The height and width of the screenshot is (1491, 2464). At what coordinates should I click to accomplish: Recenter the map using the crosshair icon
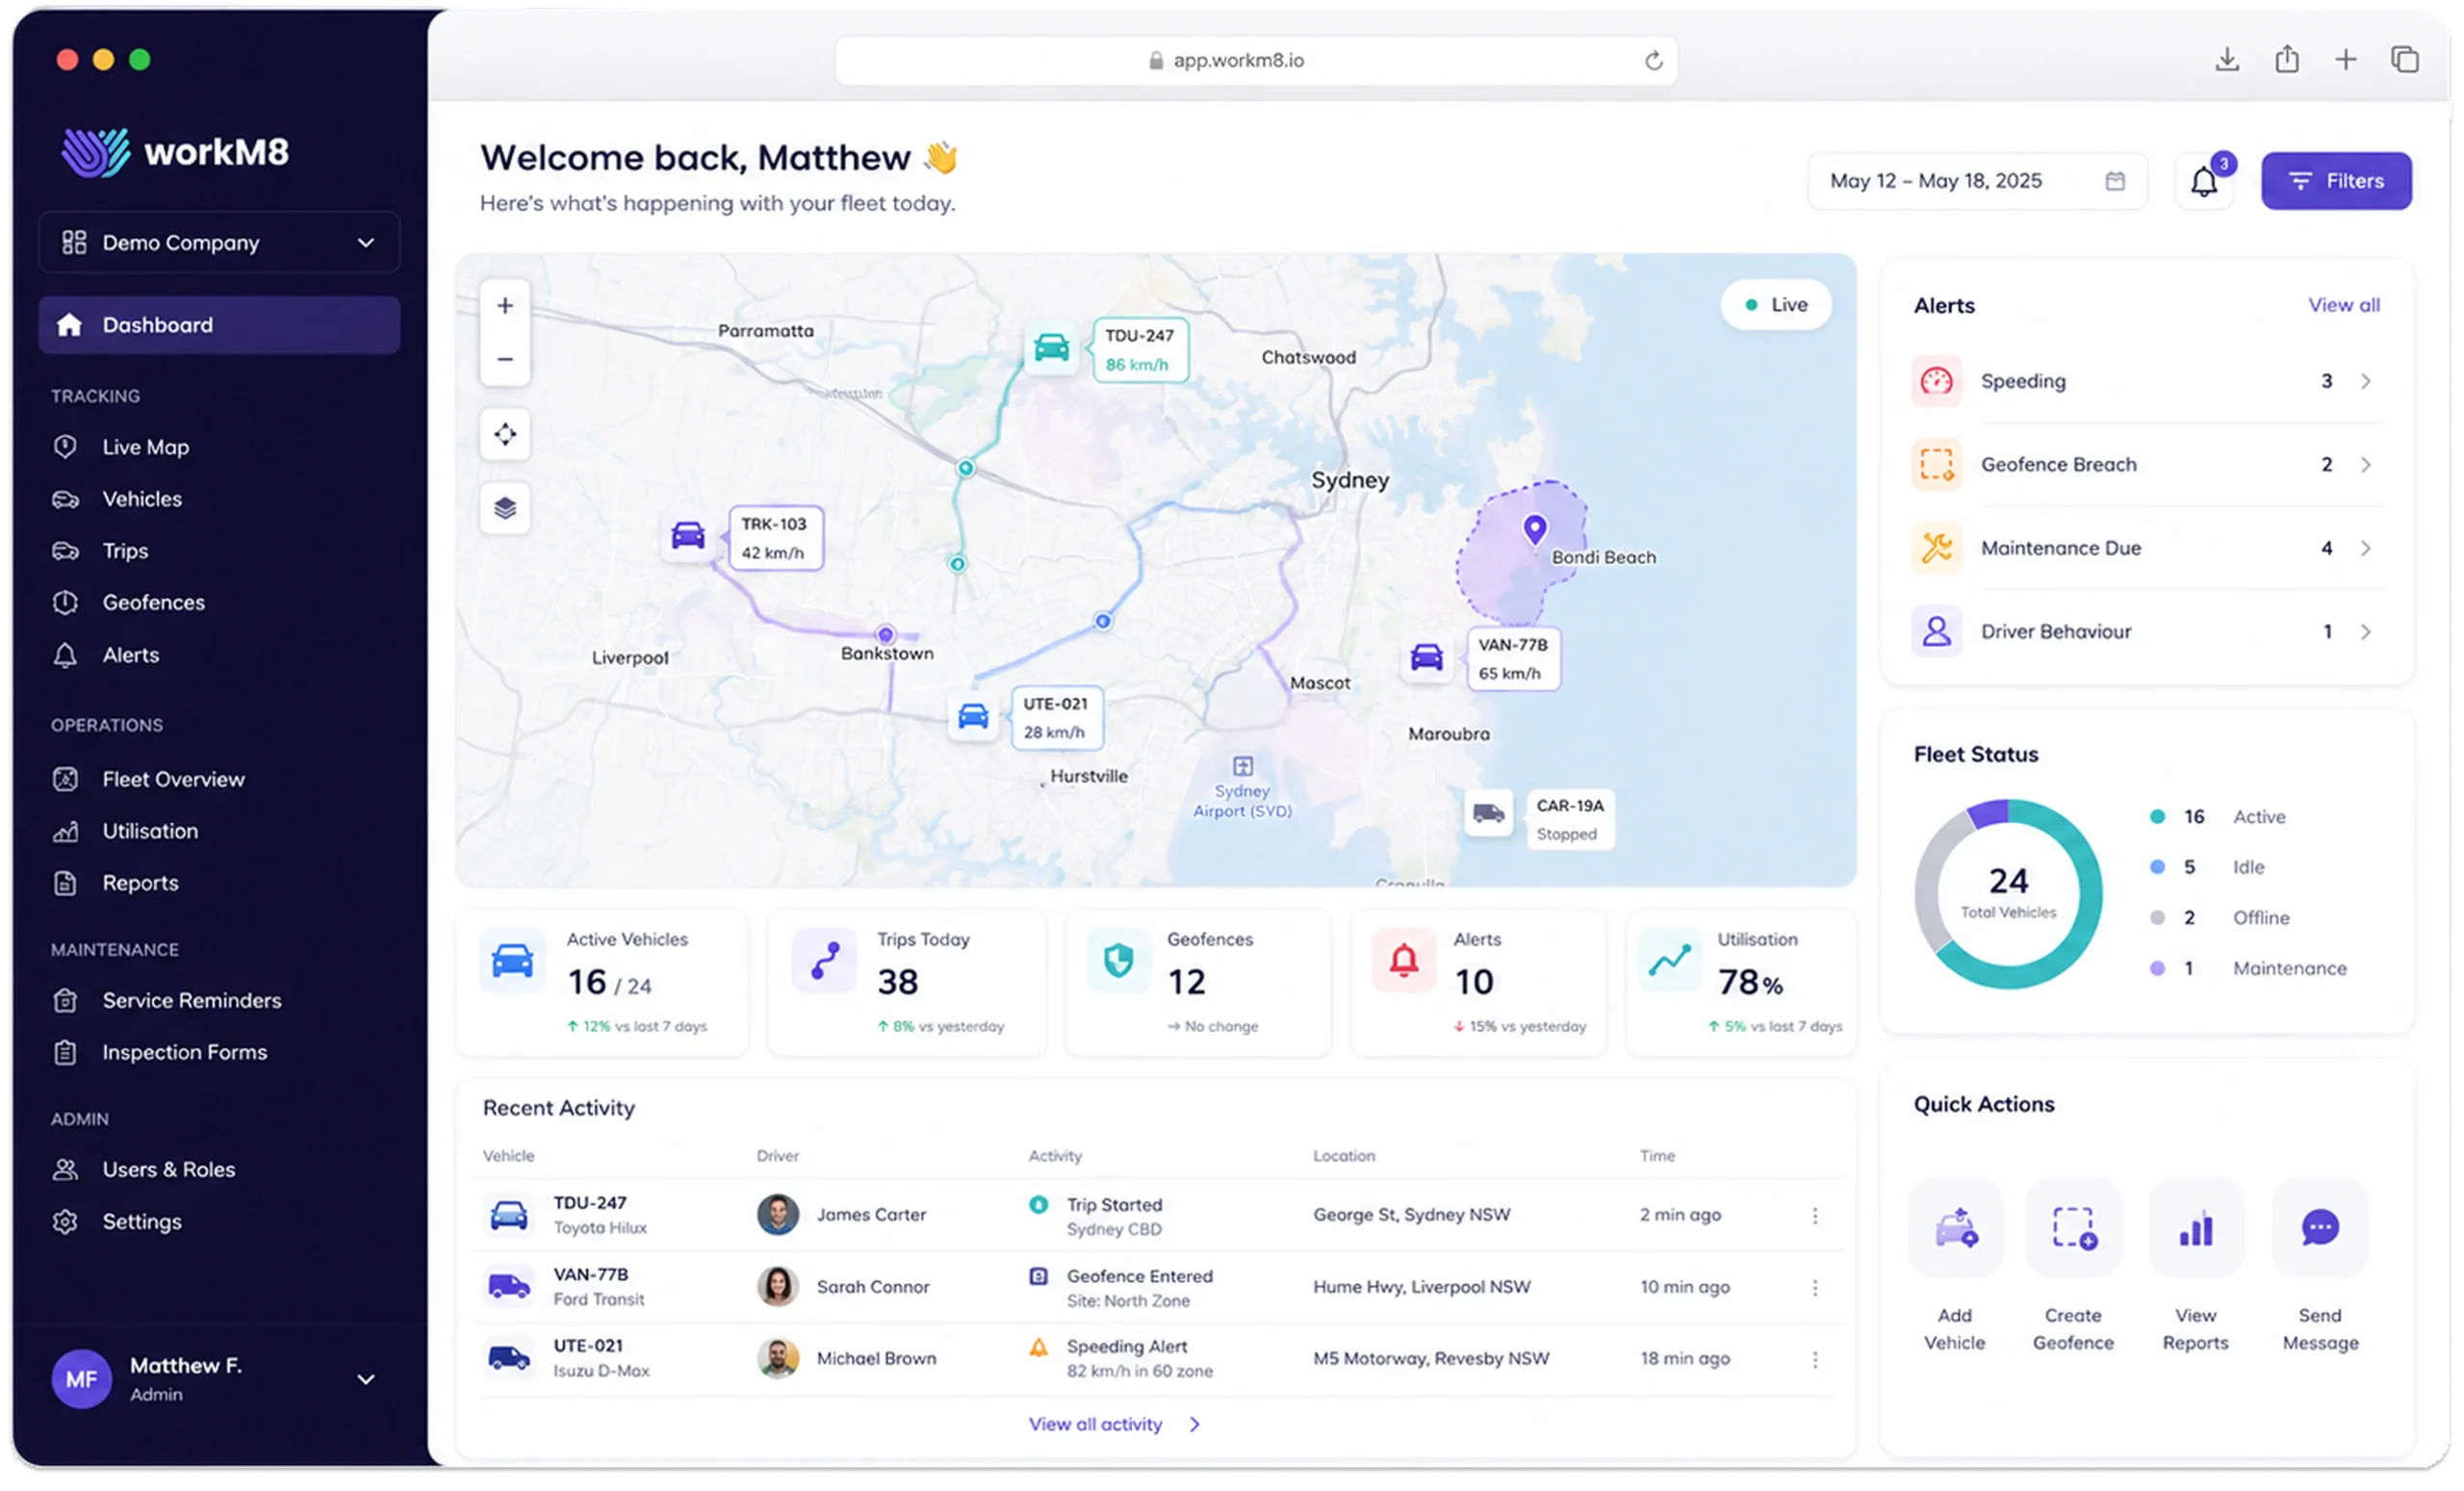505,434
